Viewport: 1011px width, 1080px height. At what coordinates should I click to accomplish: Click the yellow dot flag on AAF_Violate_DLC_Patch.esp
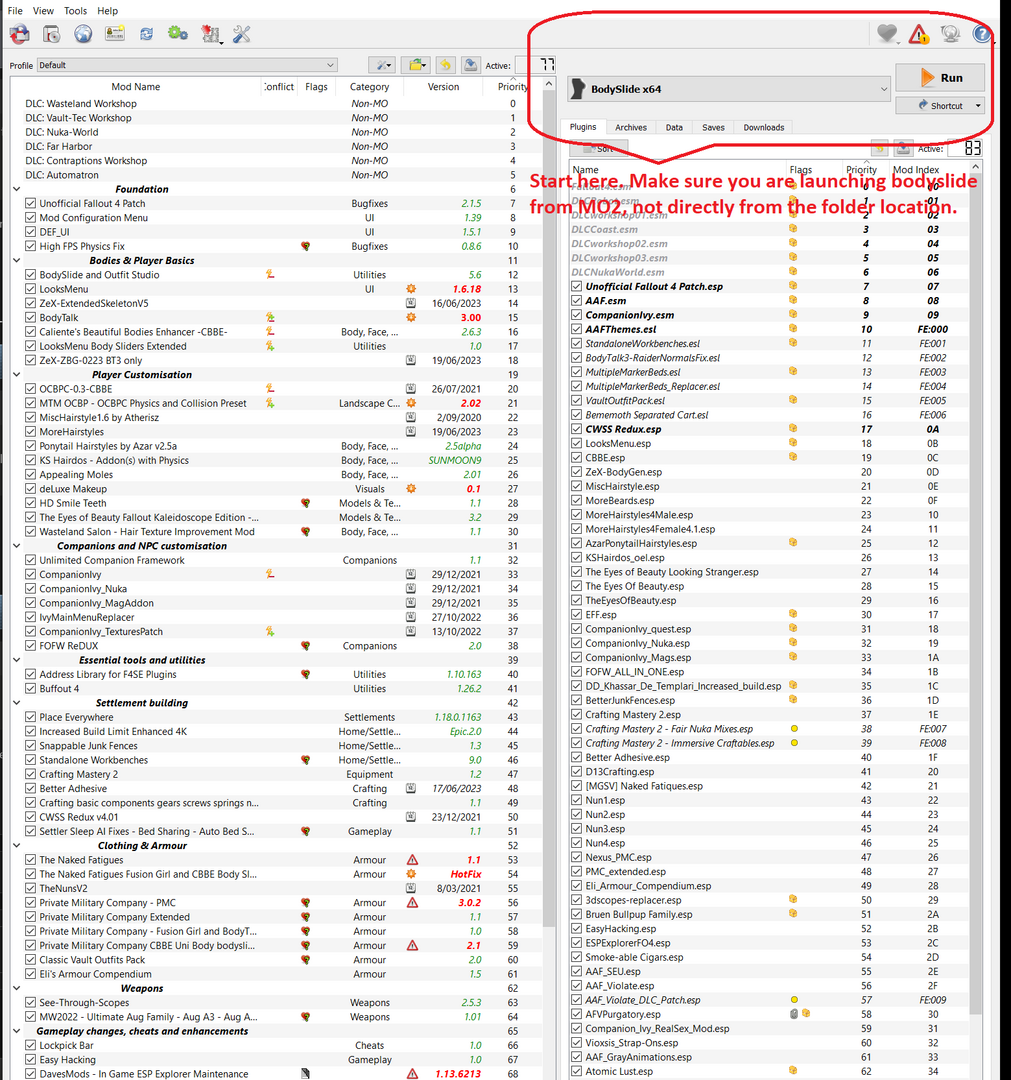[794, 999]
